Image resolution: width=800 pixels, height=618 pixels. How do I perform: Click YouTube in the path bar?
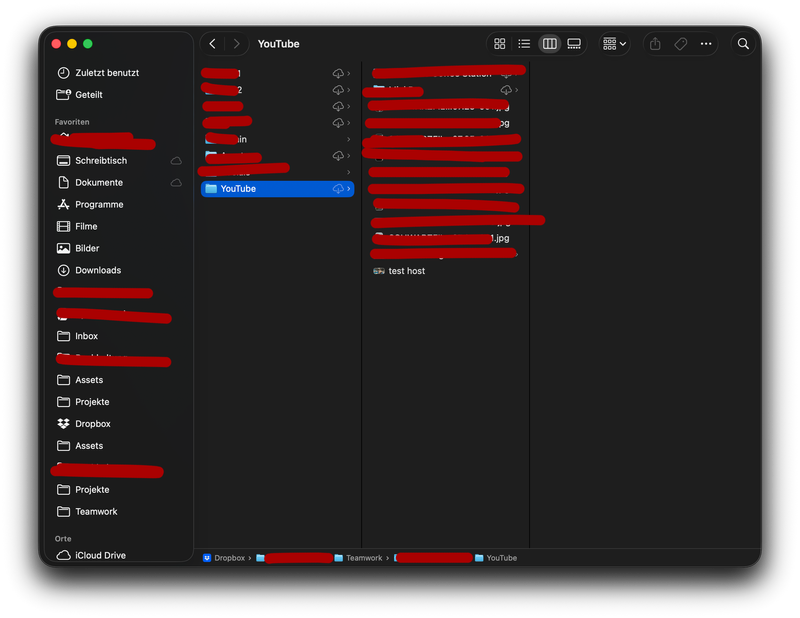point(495,558)
